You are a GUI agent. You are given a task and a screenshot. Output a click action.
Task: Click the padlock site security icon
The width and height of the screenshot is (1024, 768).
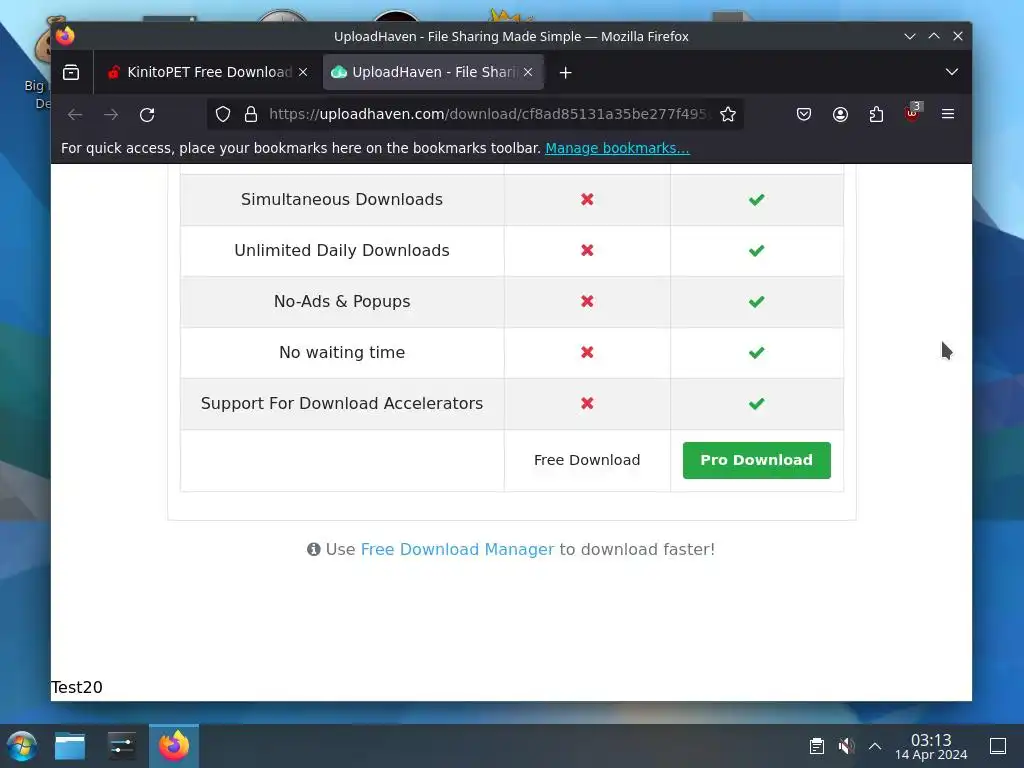coord(251,114)
